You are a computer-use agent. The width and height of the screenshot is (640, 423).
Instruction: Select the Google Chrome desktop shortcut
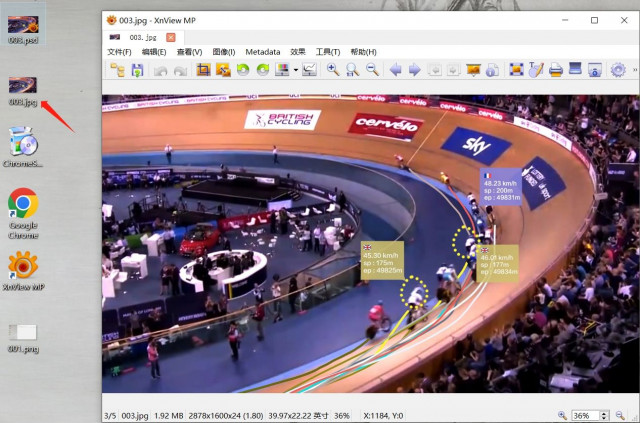pyautogui.click(x=23, y=213)
